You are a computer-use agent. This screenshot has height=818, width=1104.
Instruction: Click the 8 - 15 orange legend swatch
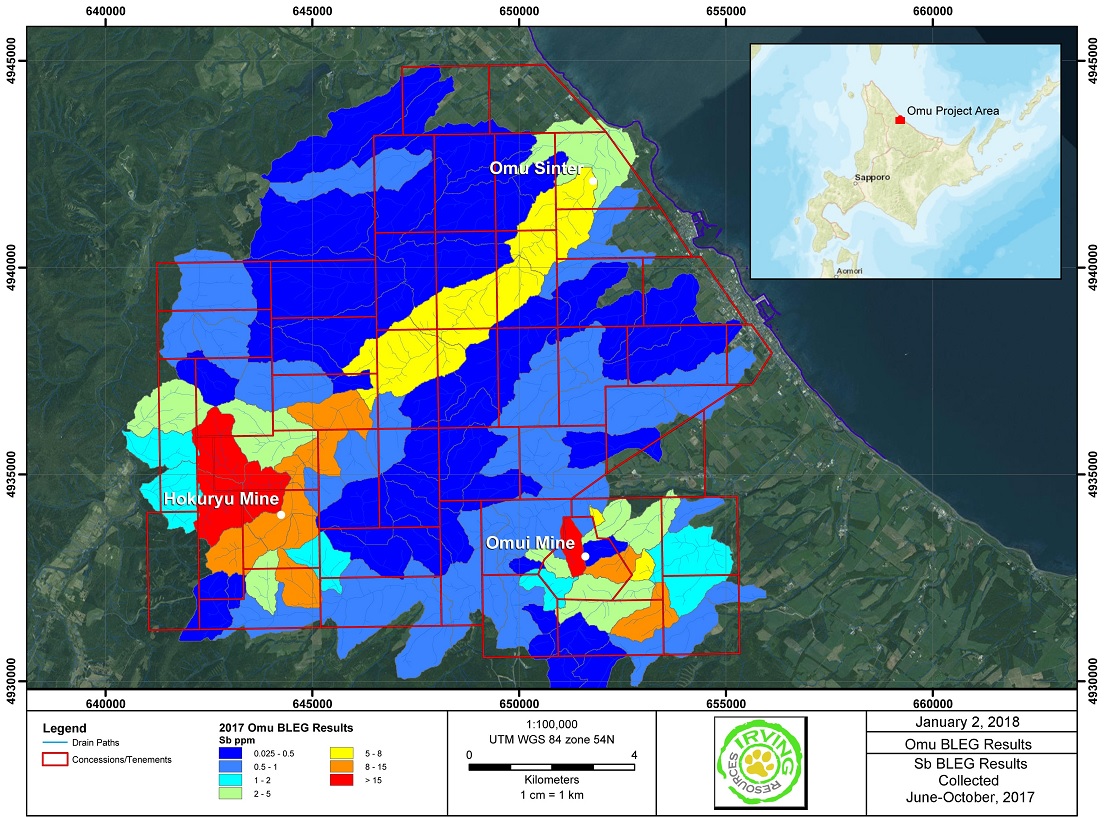[x=341, y=767]
